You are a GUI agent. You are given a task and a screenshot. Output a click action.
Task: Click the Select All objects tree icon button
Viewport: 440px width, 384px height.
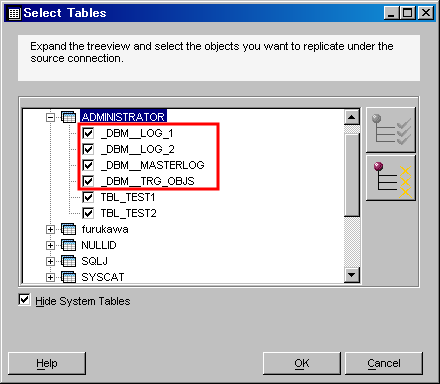[x=391, y=130]
